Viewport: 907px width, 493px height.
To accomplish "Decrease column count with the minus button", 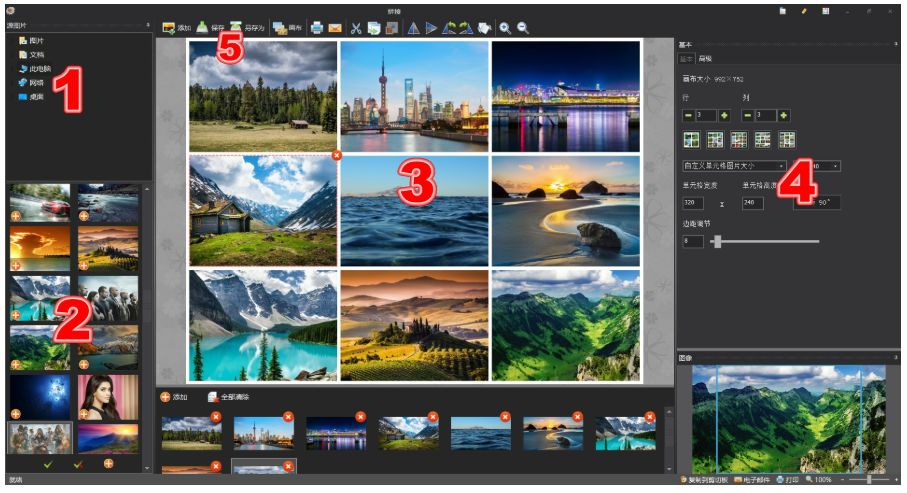I will coord(748,116).
